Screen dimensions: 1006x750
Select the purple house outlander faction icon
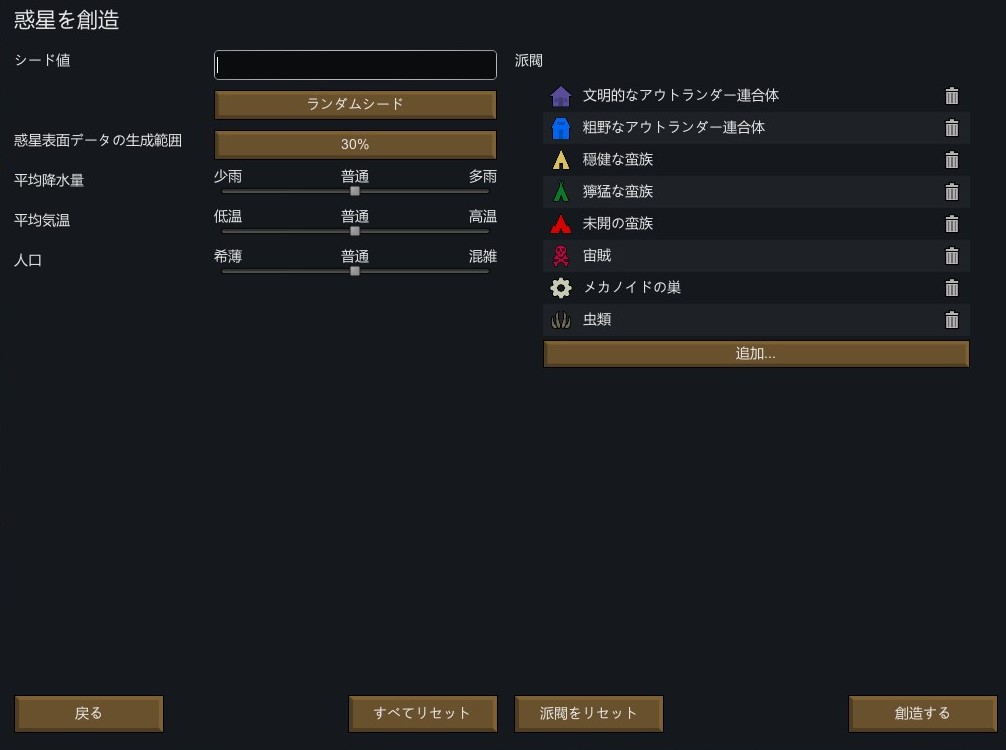[x=561, y=96]
